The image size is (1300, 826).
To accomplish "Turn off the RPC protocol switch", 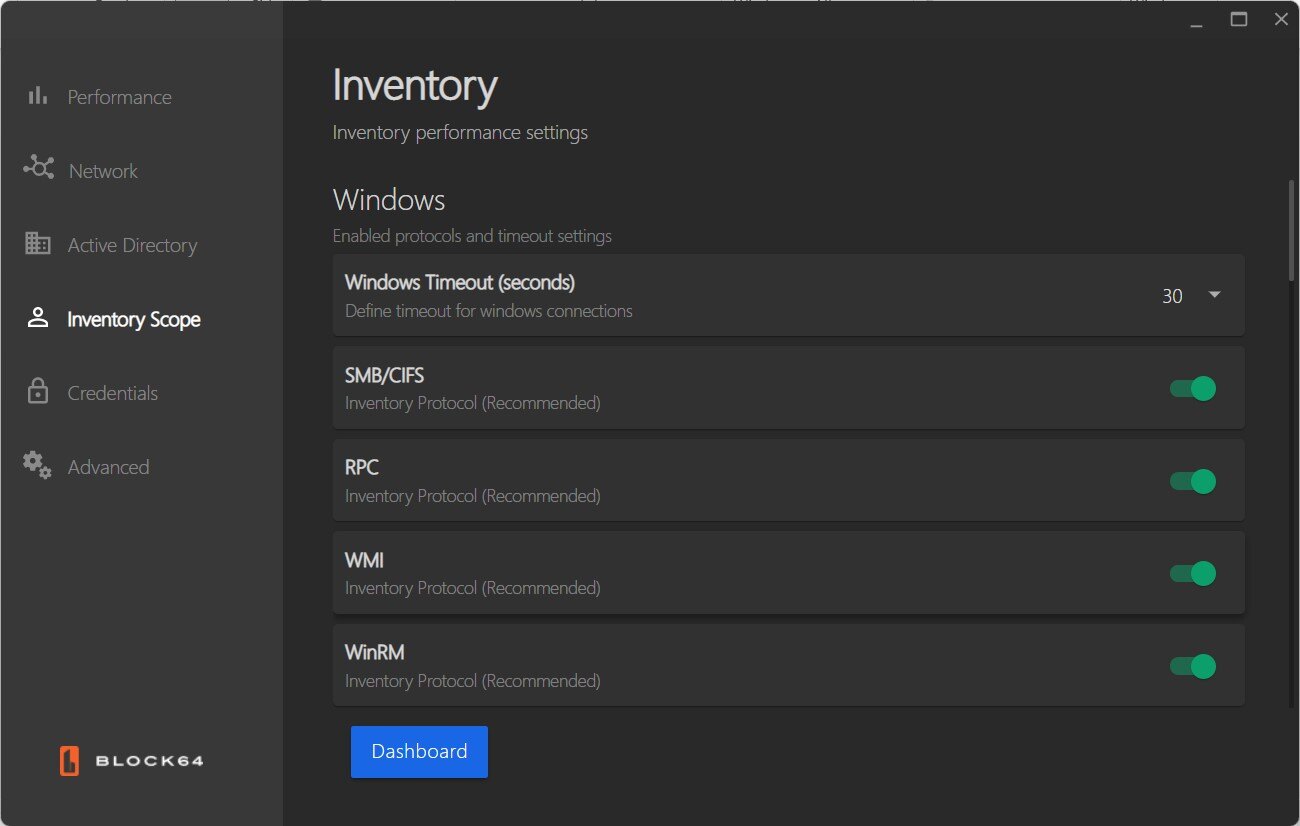I will point(1193,481).
